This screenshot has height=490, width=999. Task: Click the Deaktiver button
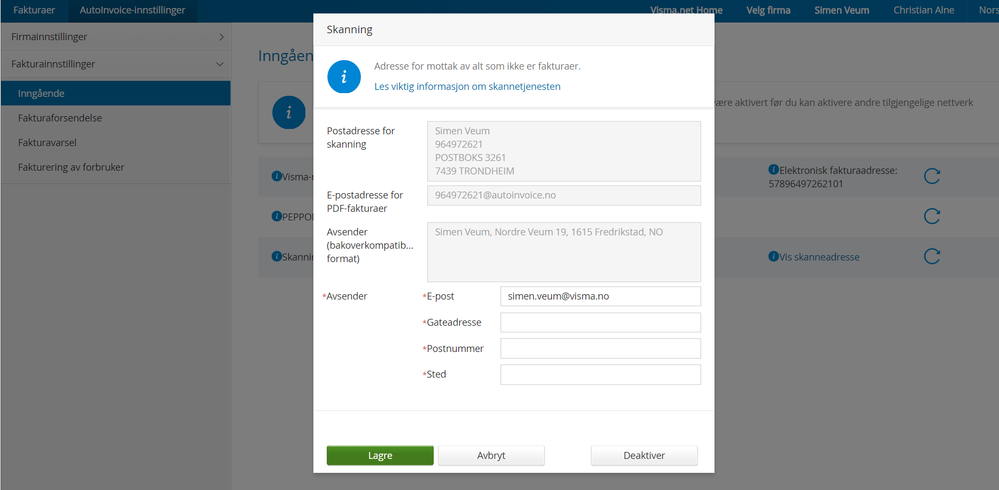click(644, 456)
